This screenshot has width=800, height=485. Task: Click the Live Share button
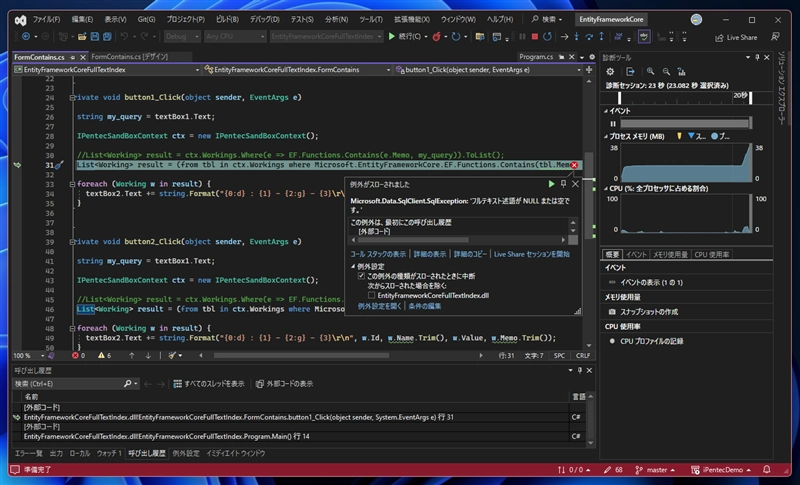point(736,37)
